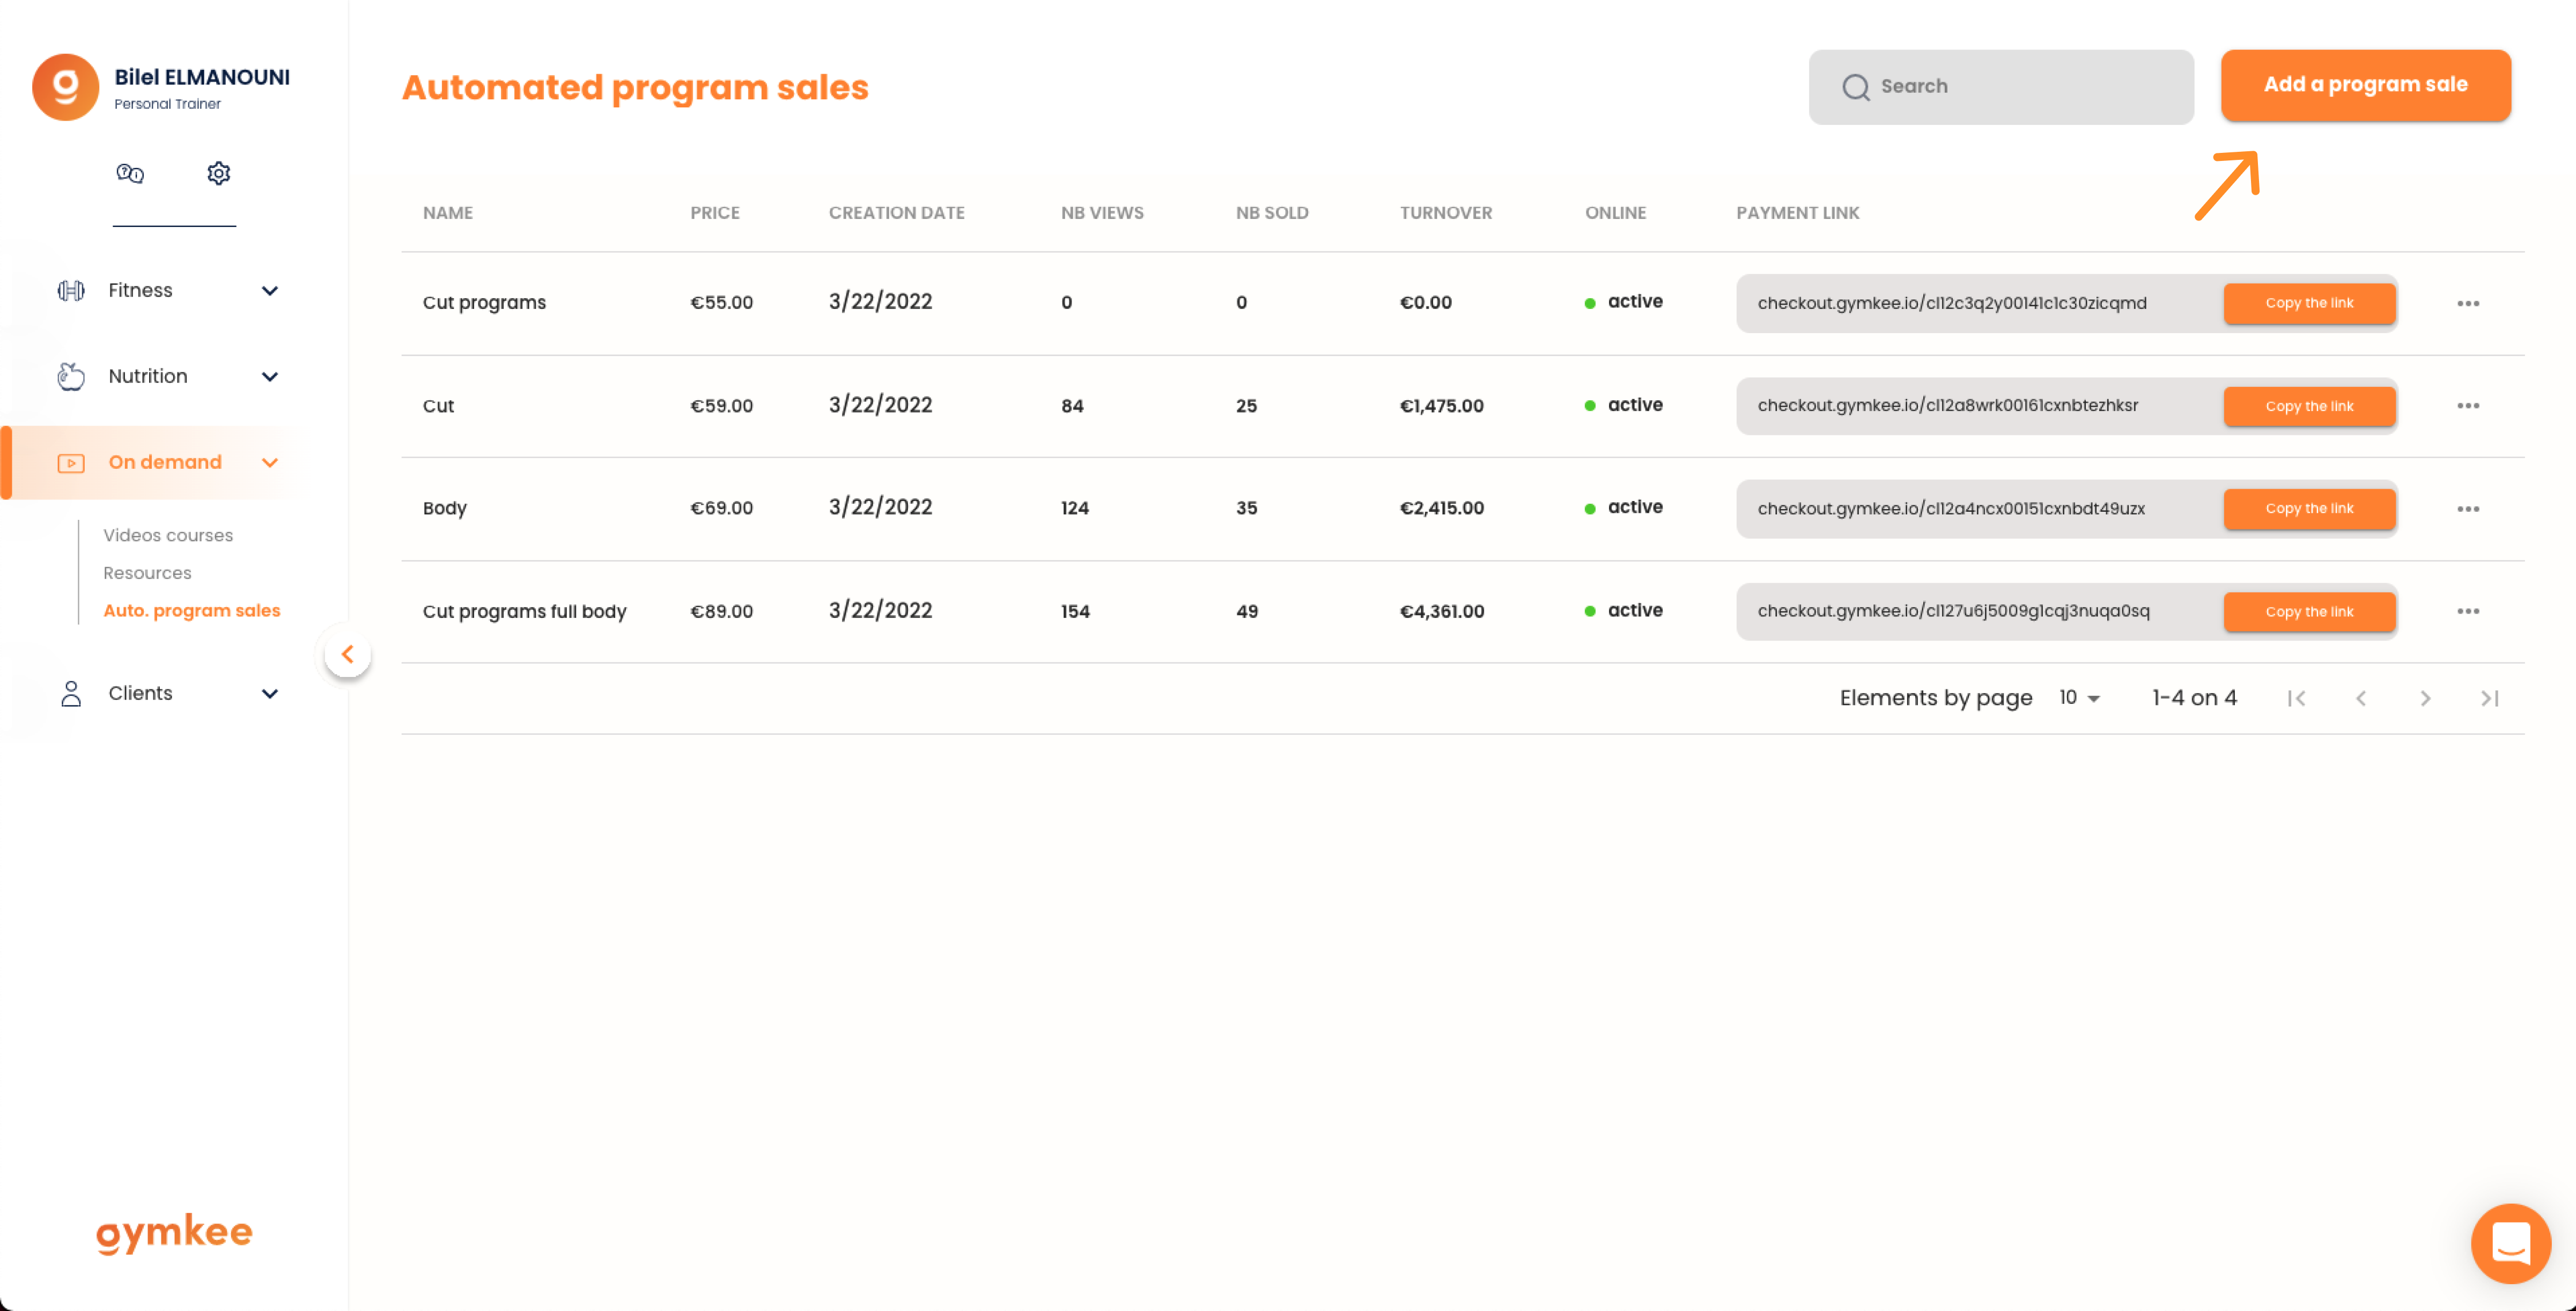Screen dimensions: 2576x1311
Task: Click the Gymkee profile avatar logo
Action: coord(65,87)
